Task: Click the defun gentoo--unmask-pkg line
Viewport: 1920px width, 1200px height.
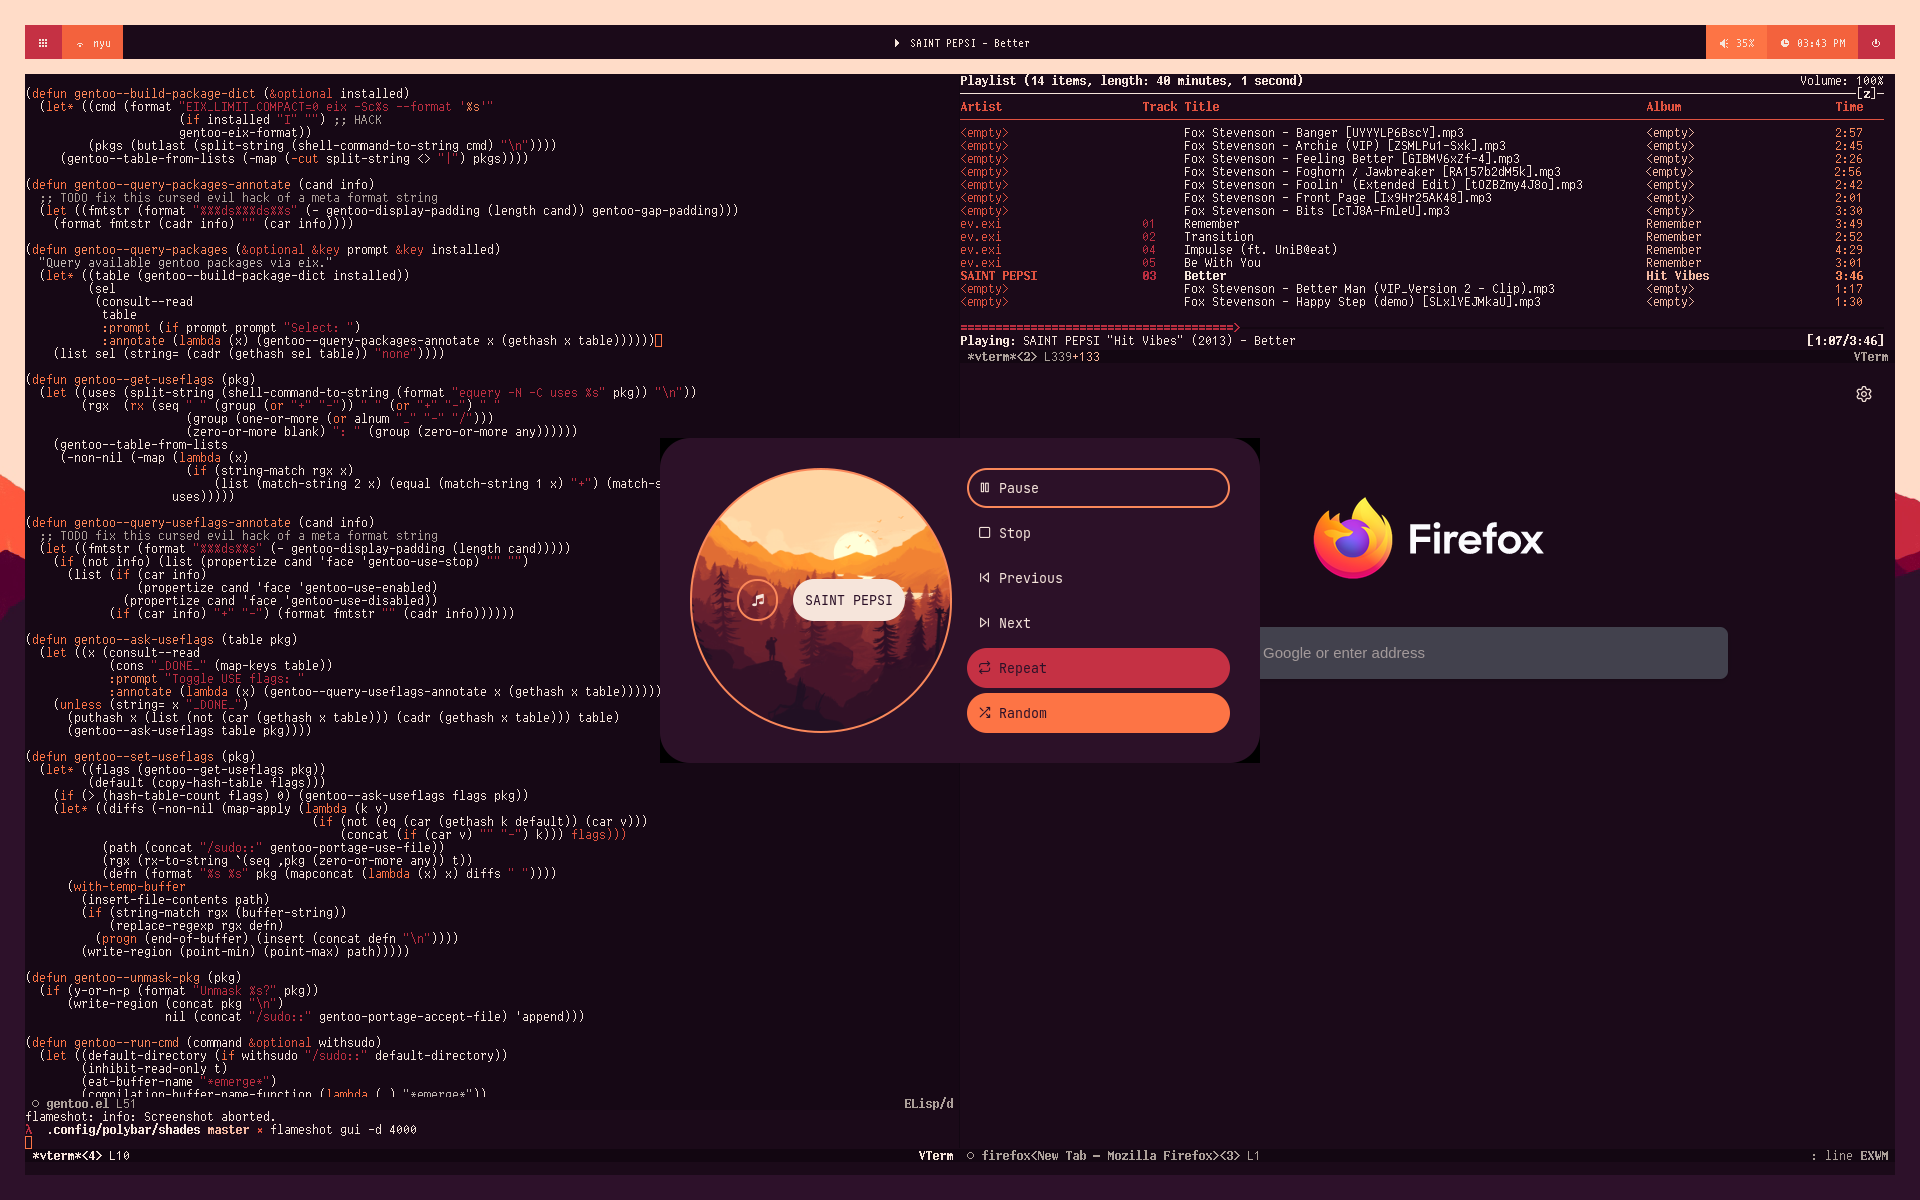Action: tap(133, 978)
